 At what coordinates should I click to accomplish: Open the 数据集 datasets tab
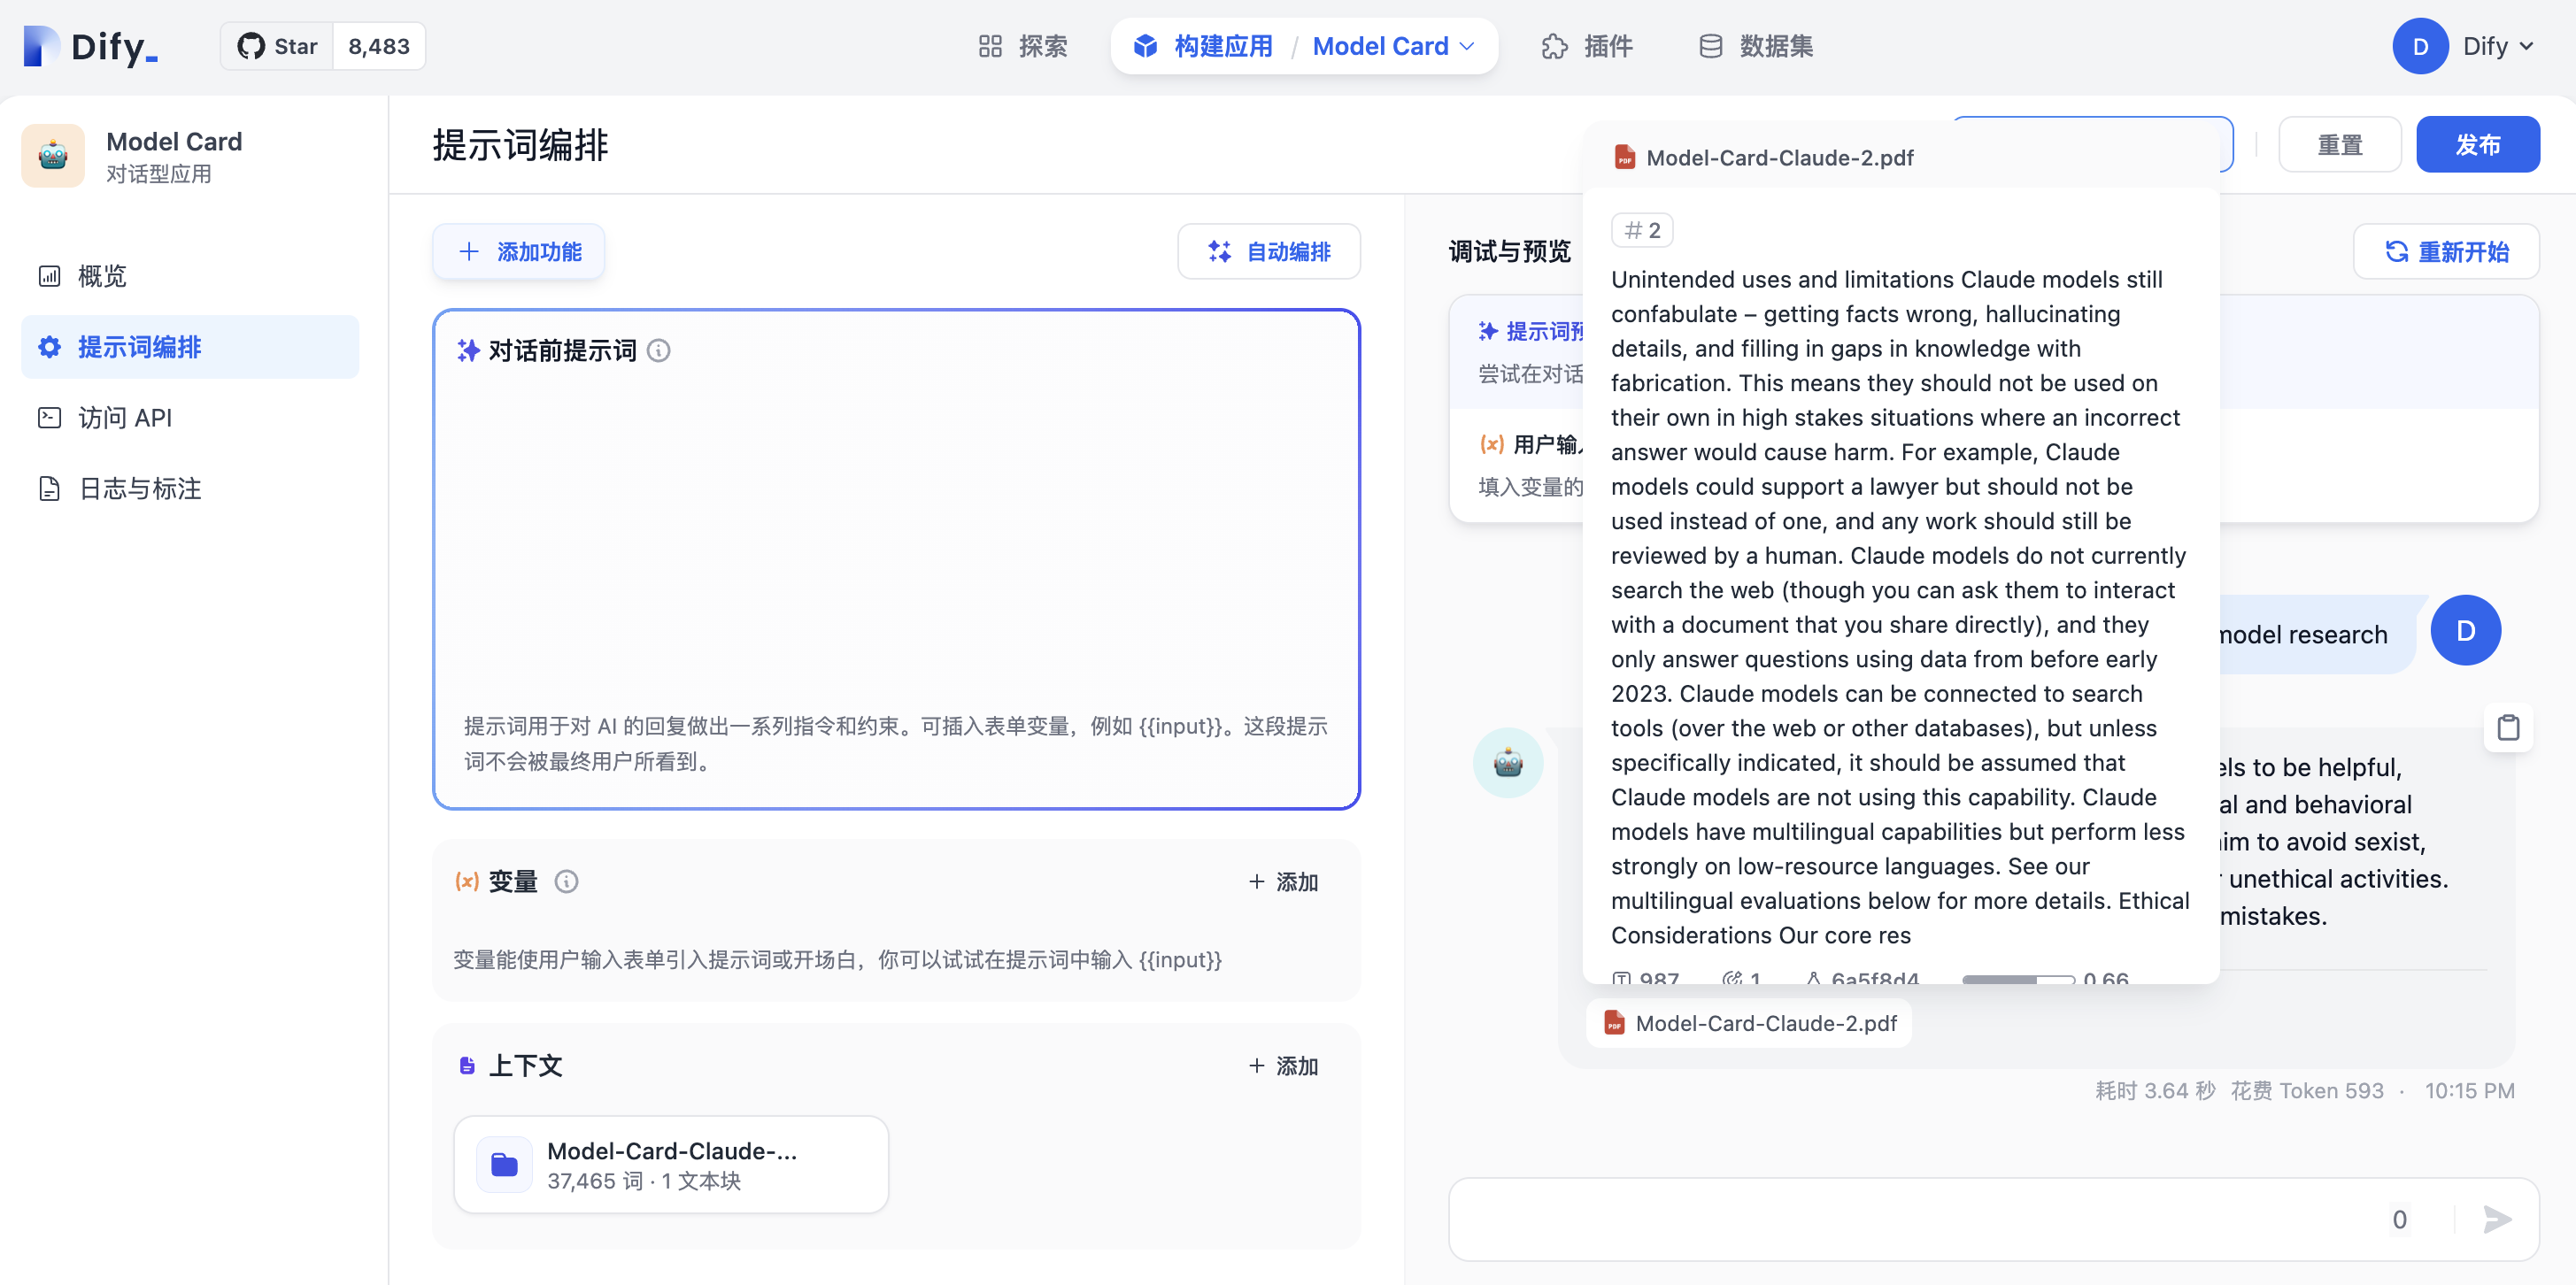click(x=1755, y=46)
